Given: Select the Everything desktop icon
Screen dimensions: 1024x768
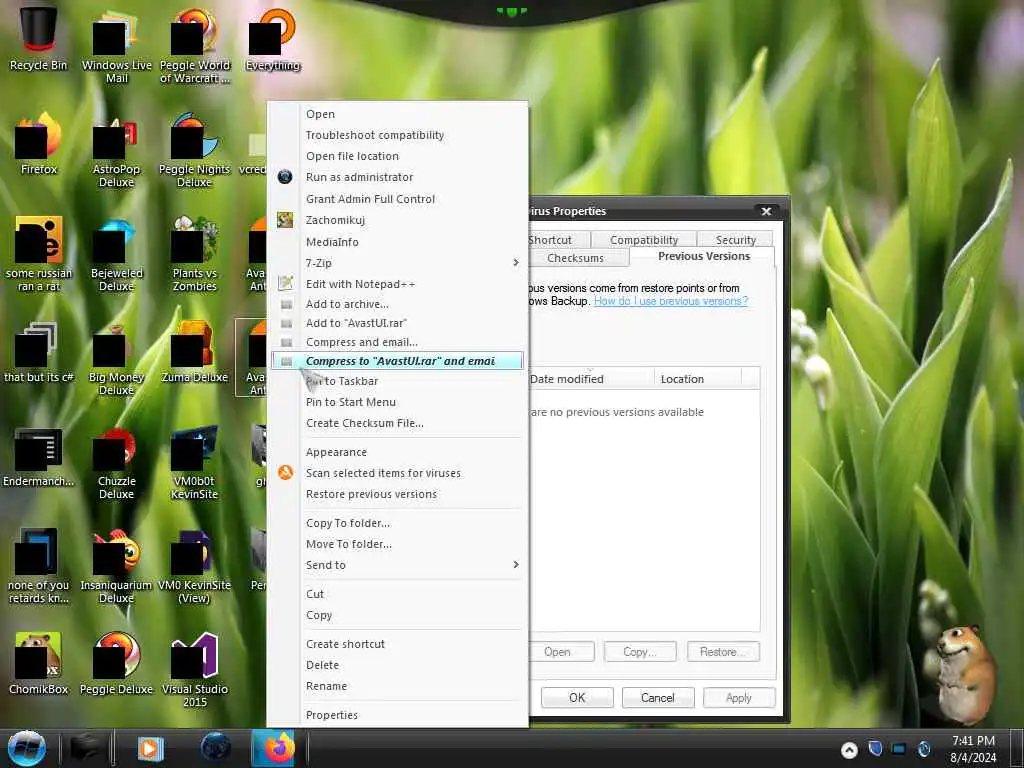Looking at the screenshot, I should coord(273,37).
